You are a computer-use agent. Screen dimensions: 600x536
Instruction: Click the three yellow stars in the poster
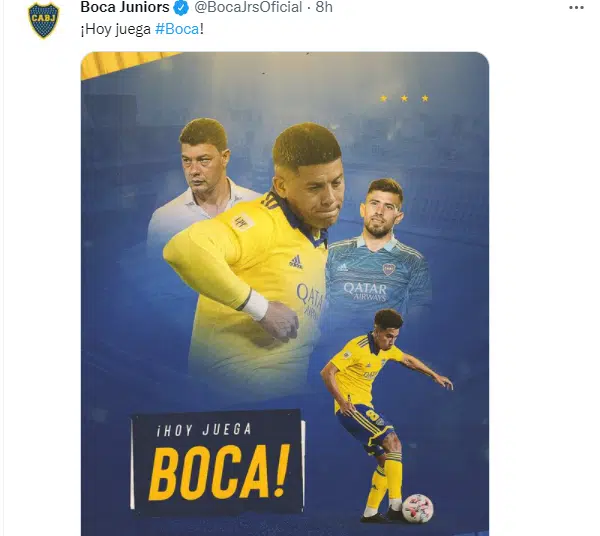coord(404,98)
